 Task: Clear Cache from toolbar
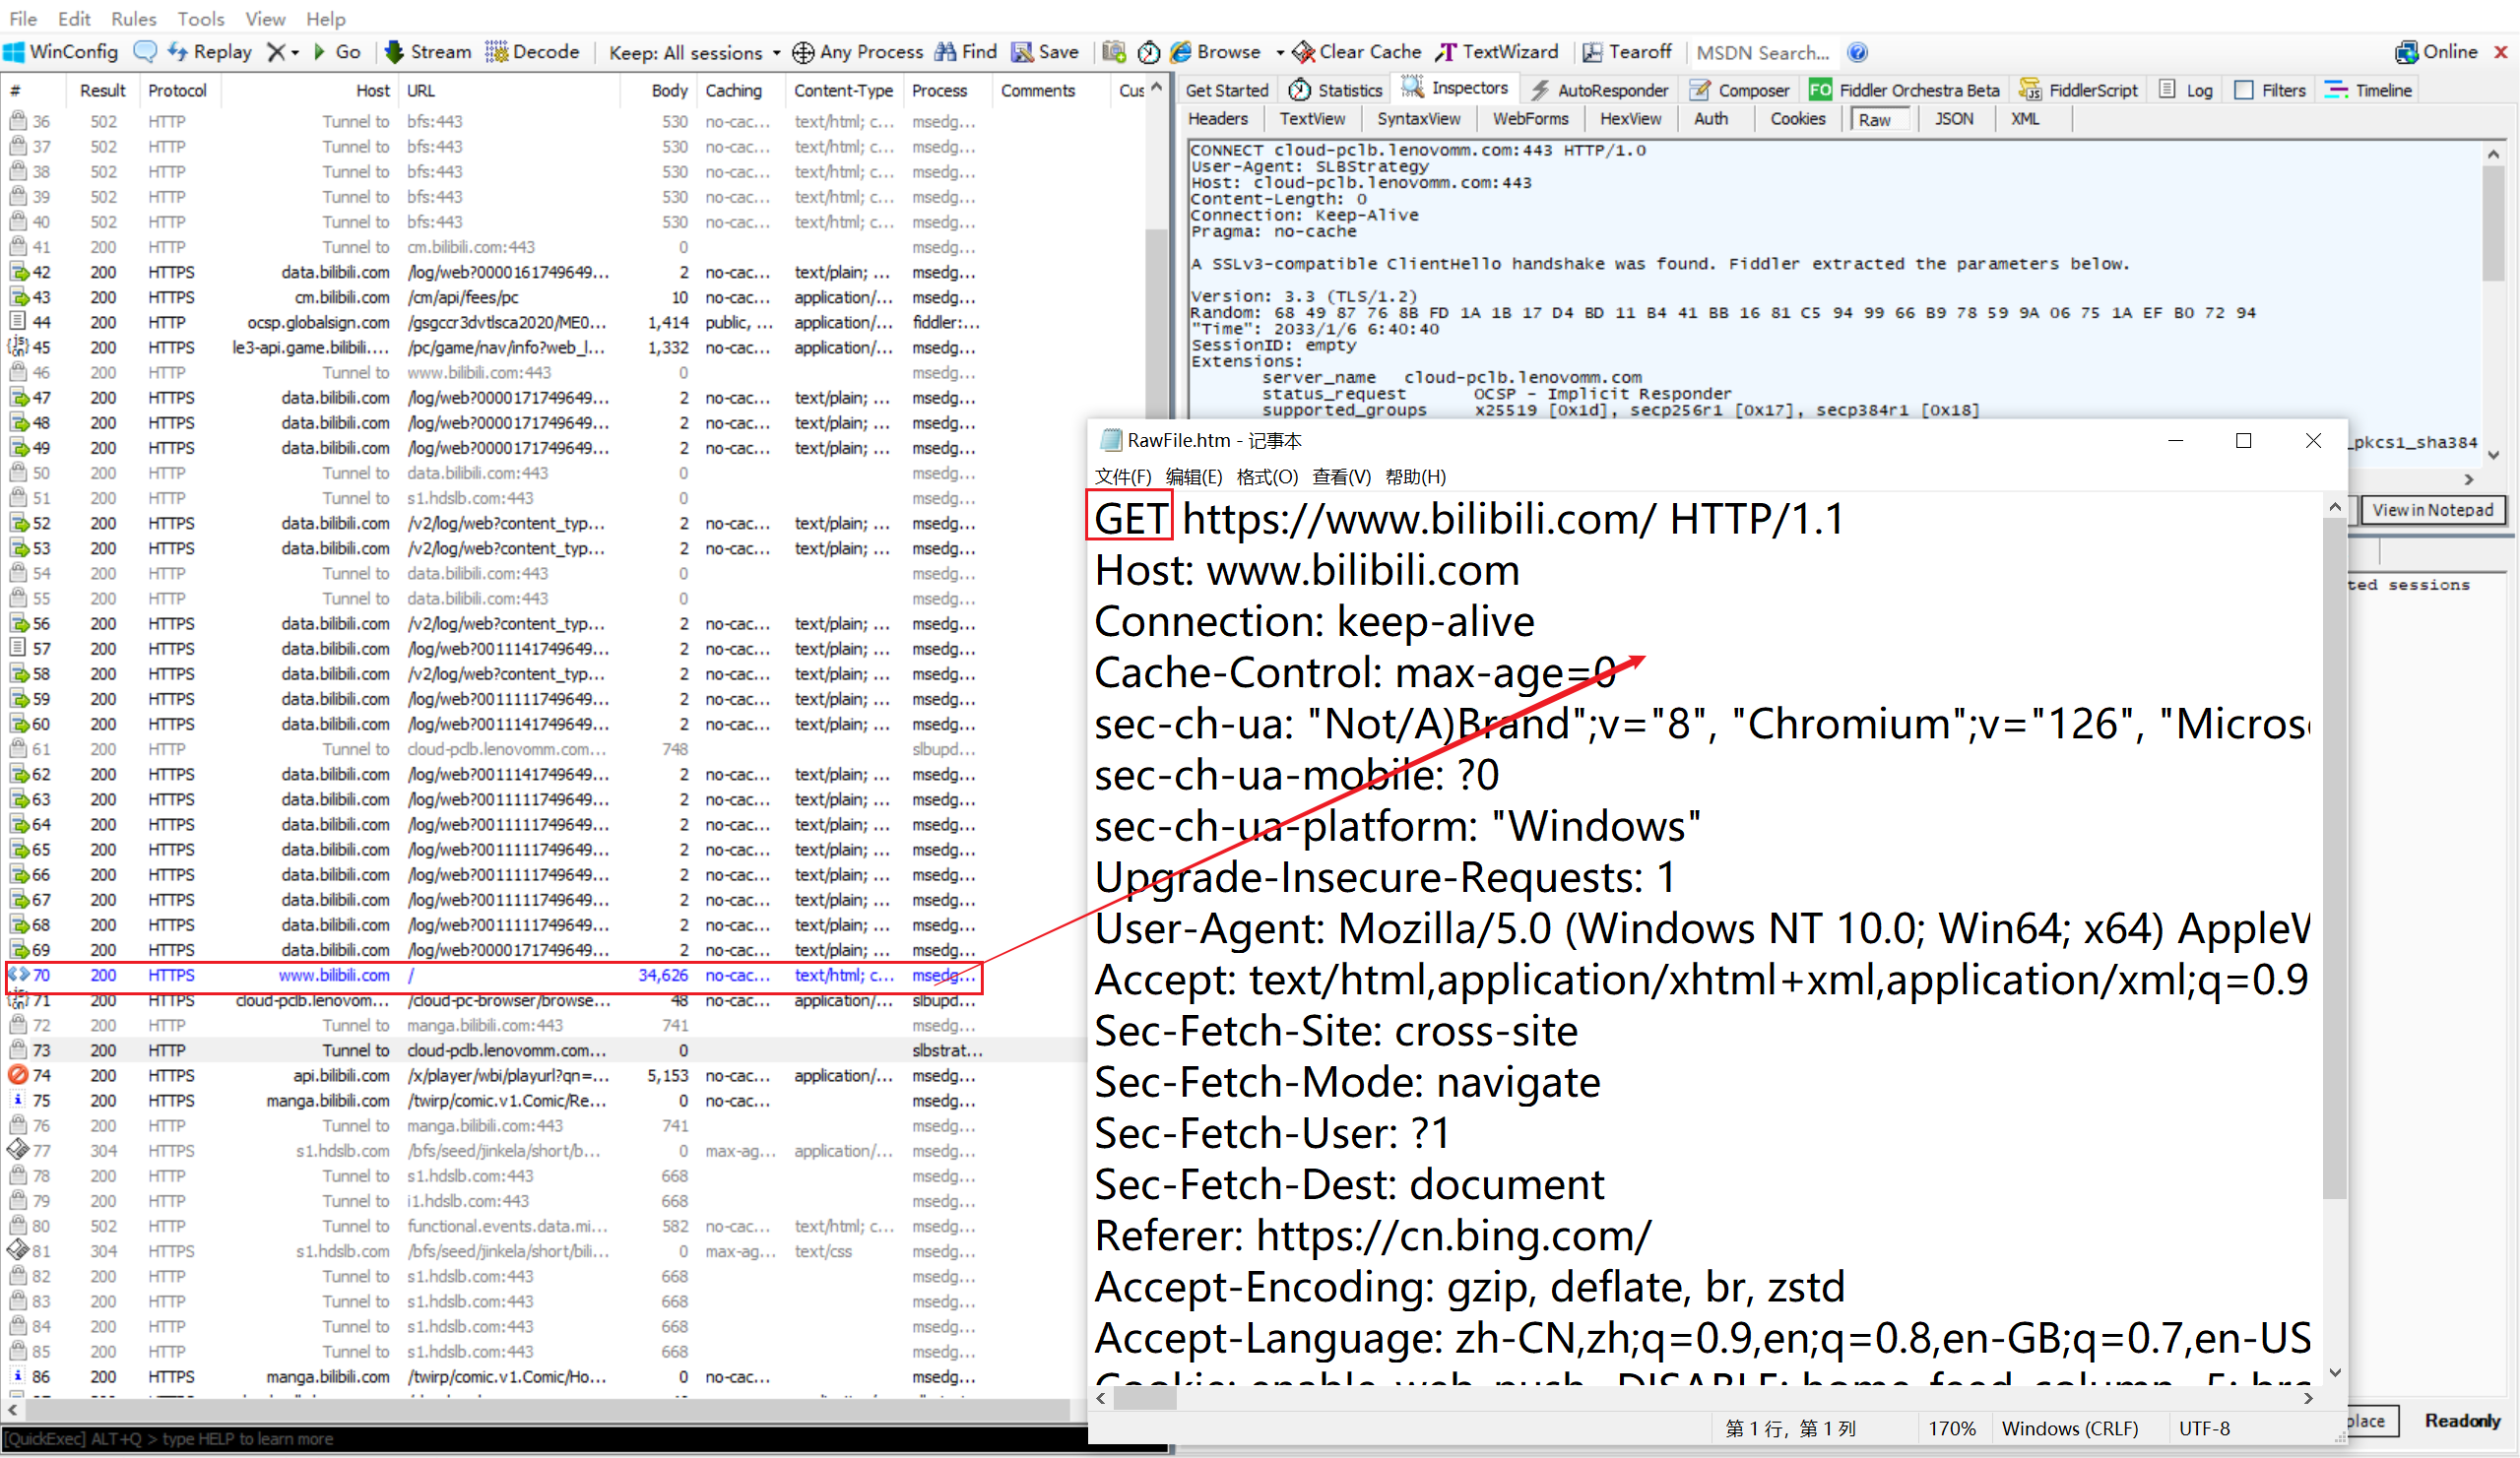pyautogui.click(x=1356, y=52)
